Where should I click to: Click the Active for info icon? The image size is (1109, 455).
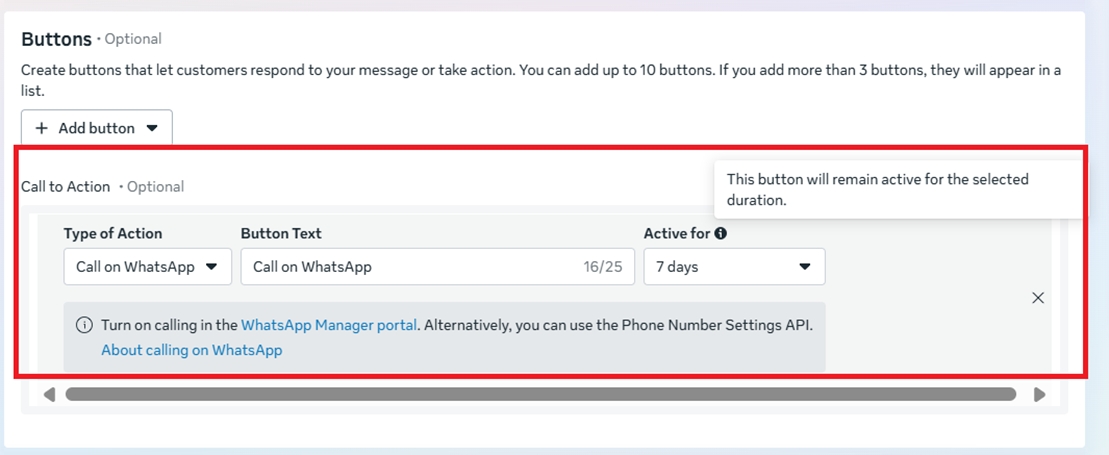click(x=720, y=234)
